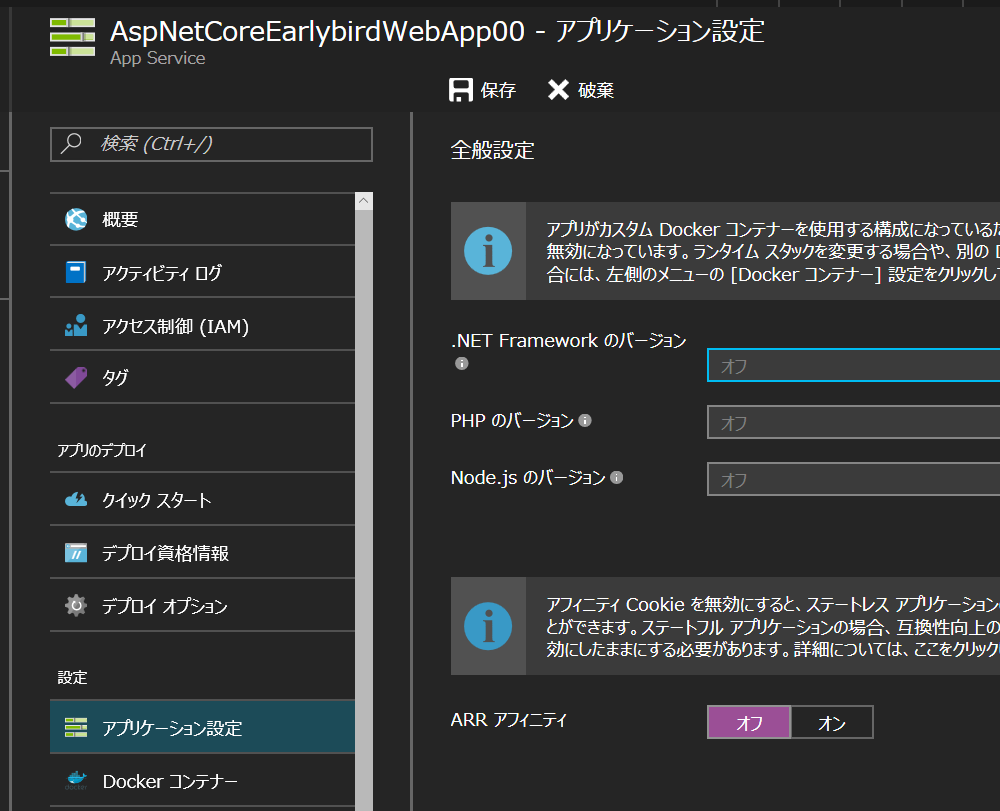The image size is (1000, 811).
Task: Click the App Service subtitle text
Action: coord(158,58)
